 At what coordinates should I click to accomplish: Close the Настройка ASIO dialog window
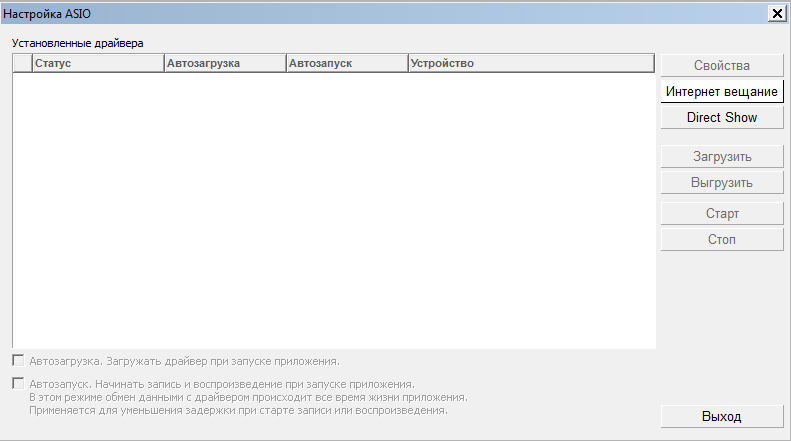(776, 13)
